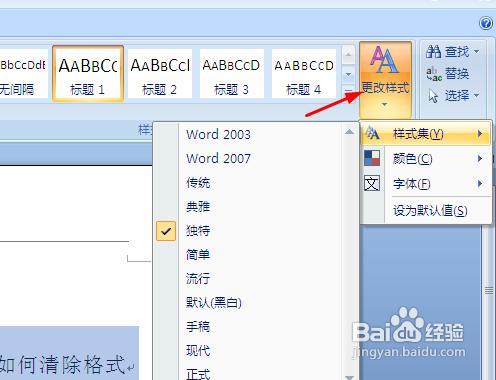Screen dimensions: 496x380
Task: Click the style set list's down arrow
Action: pos(349,377)
